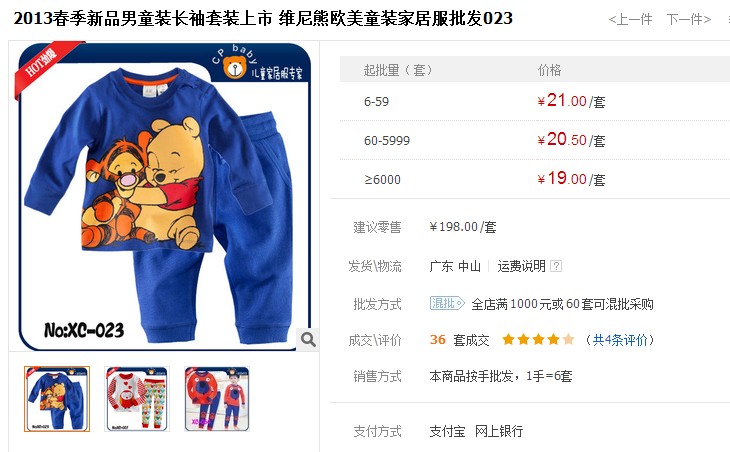Click the magnifier zoom icon on product image
This screenshot has width=730, height=452.
pyautogui.click(x=308, y=339)
